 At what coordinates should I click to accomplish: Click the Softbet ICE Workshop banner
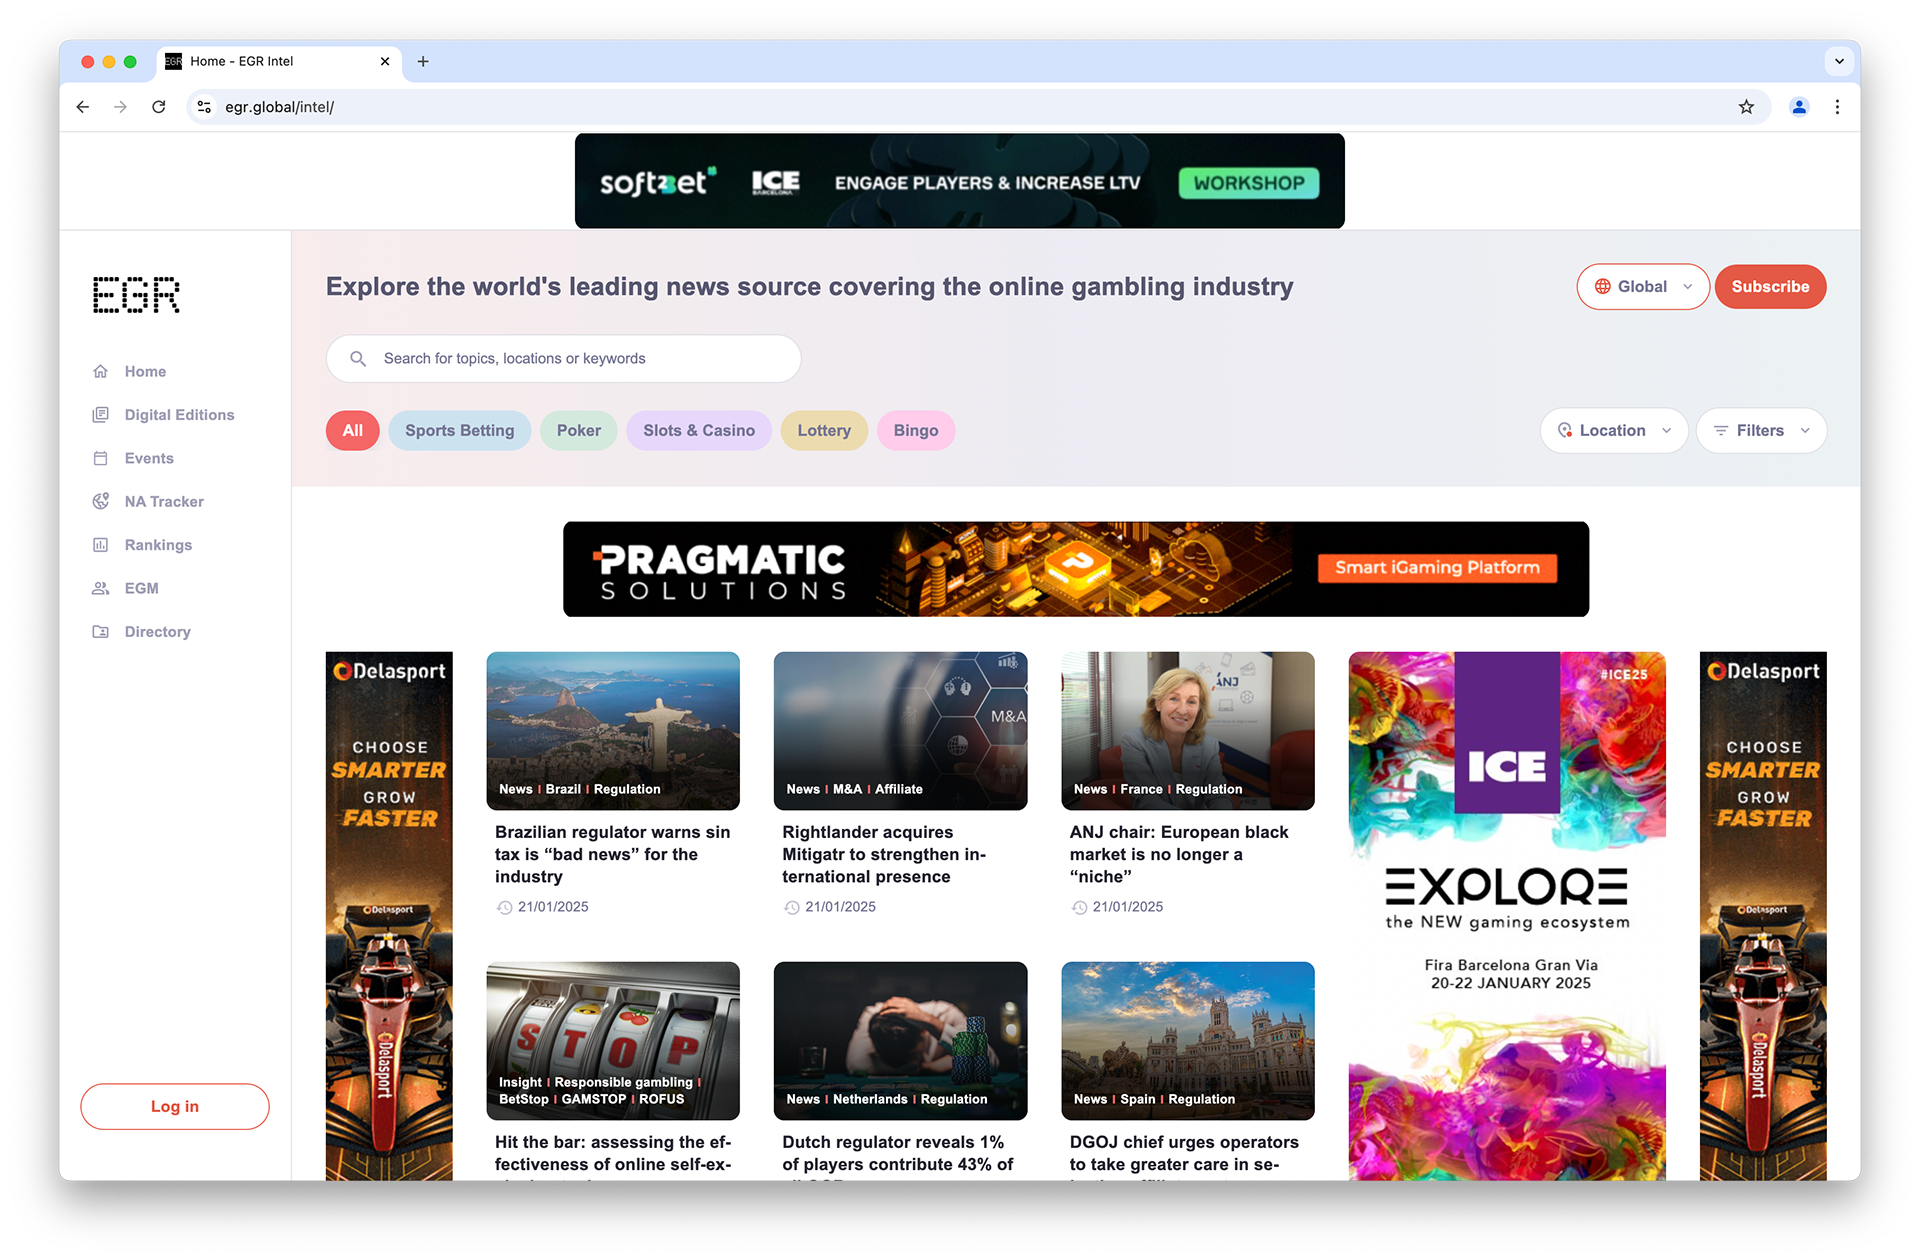[x=960, y=181]
